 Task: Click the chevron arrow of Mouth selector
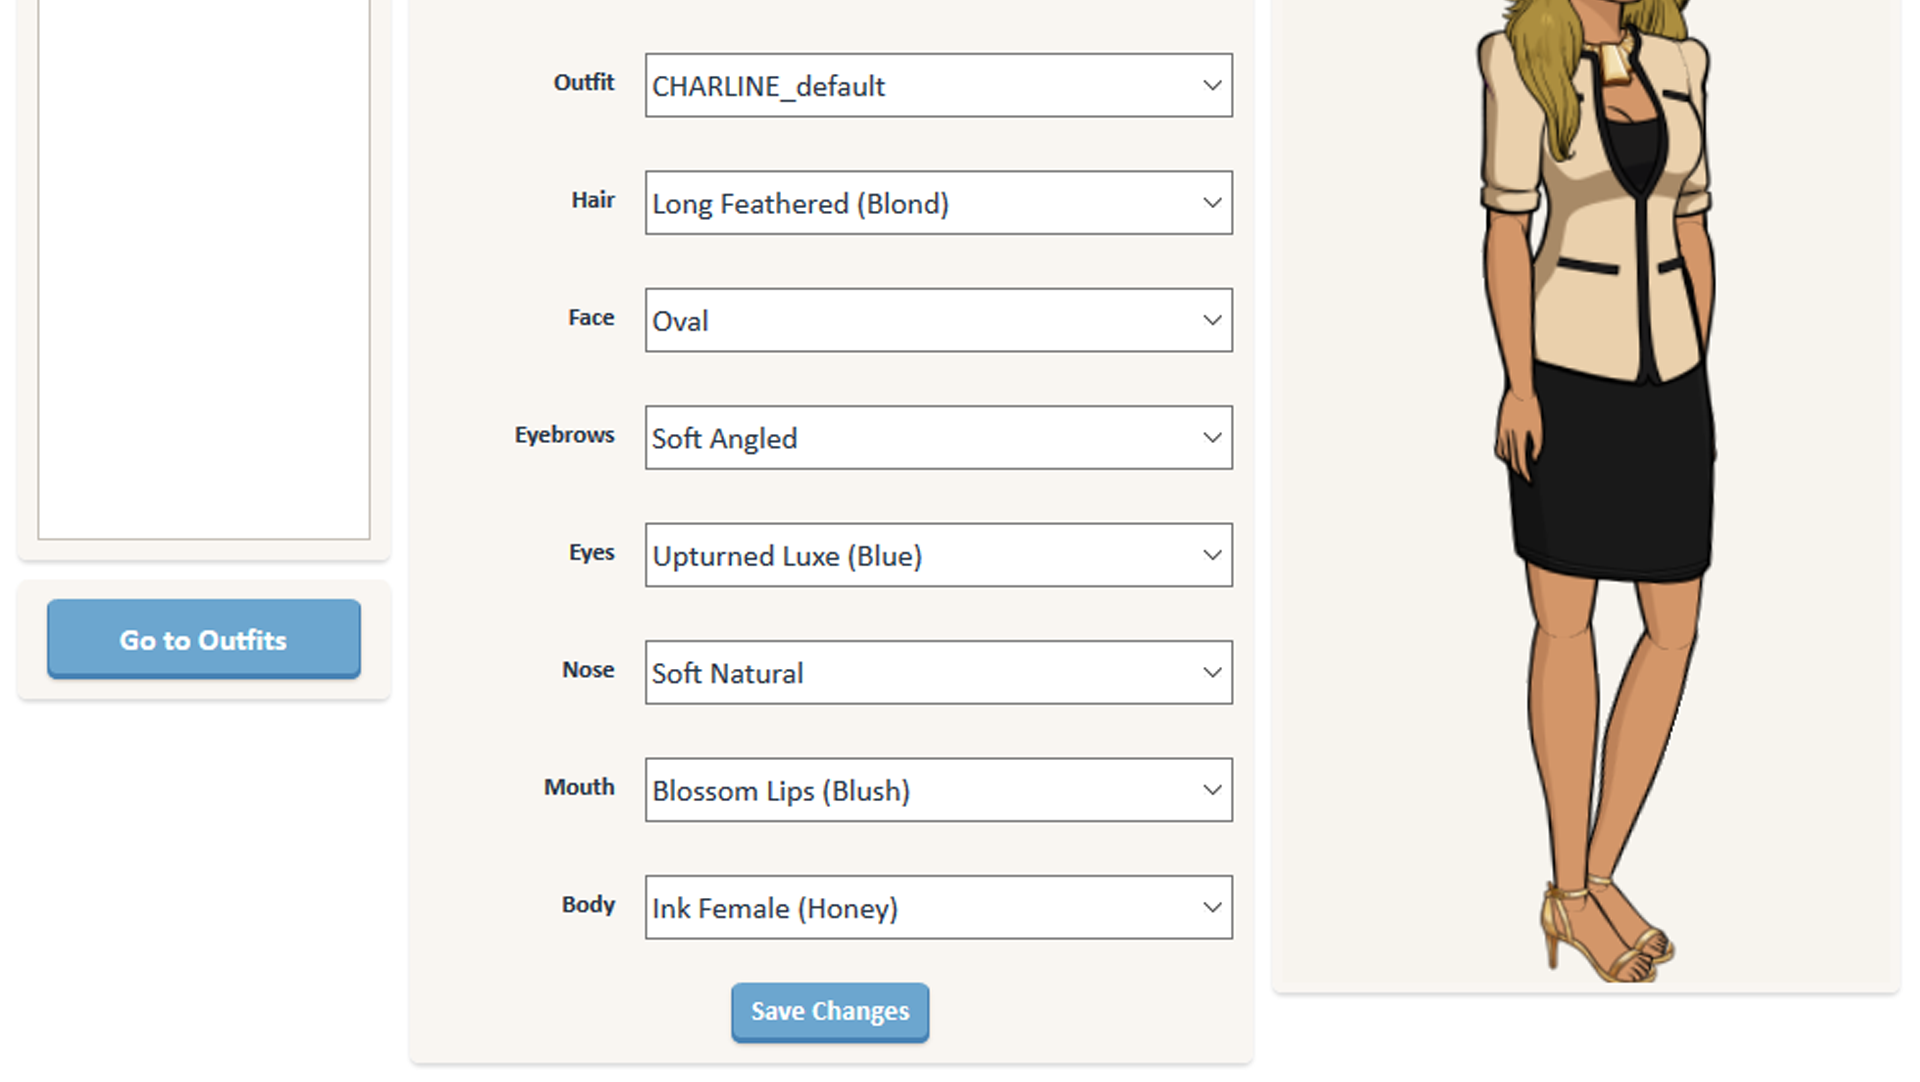(x=1212, y=790)
